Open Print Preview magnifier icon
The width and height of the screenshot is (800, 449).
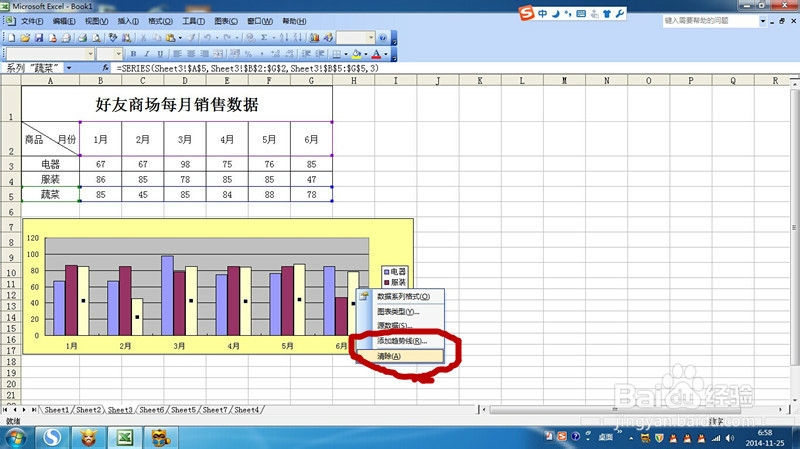click(x=96, y=38)
